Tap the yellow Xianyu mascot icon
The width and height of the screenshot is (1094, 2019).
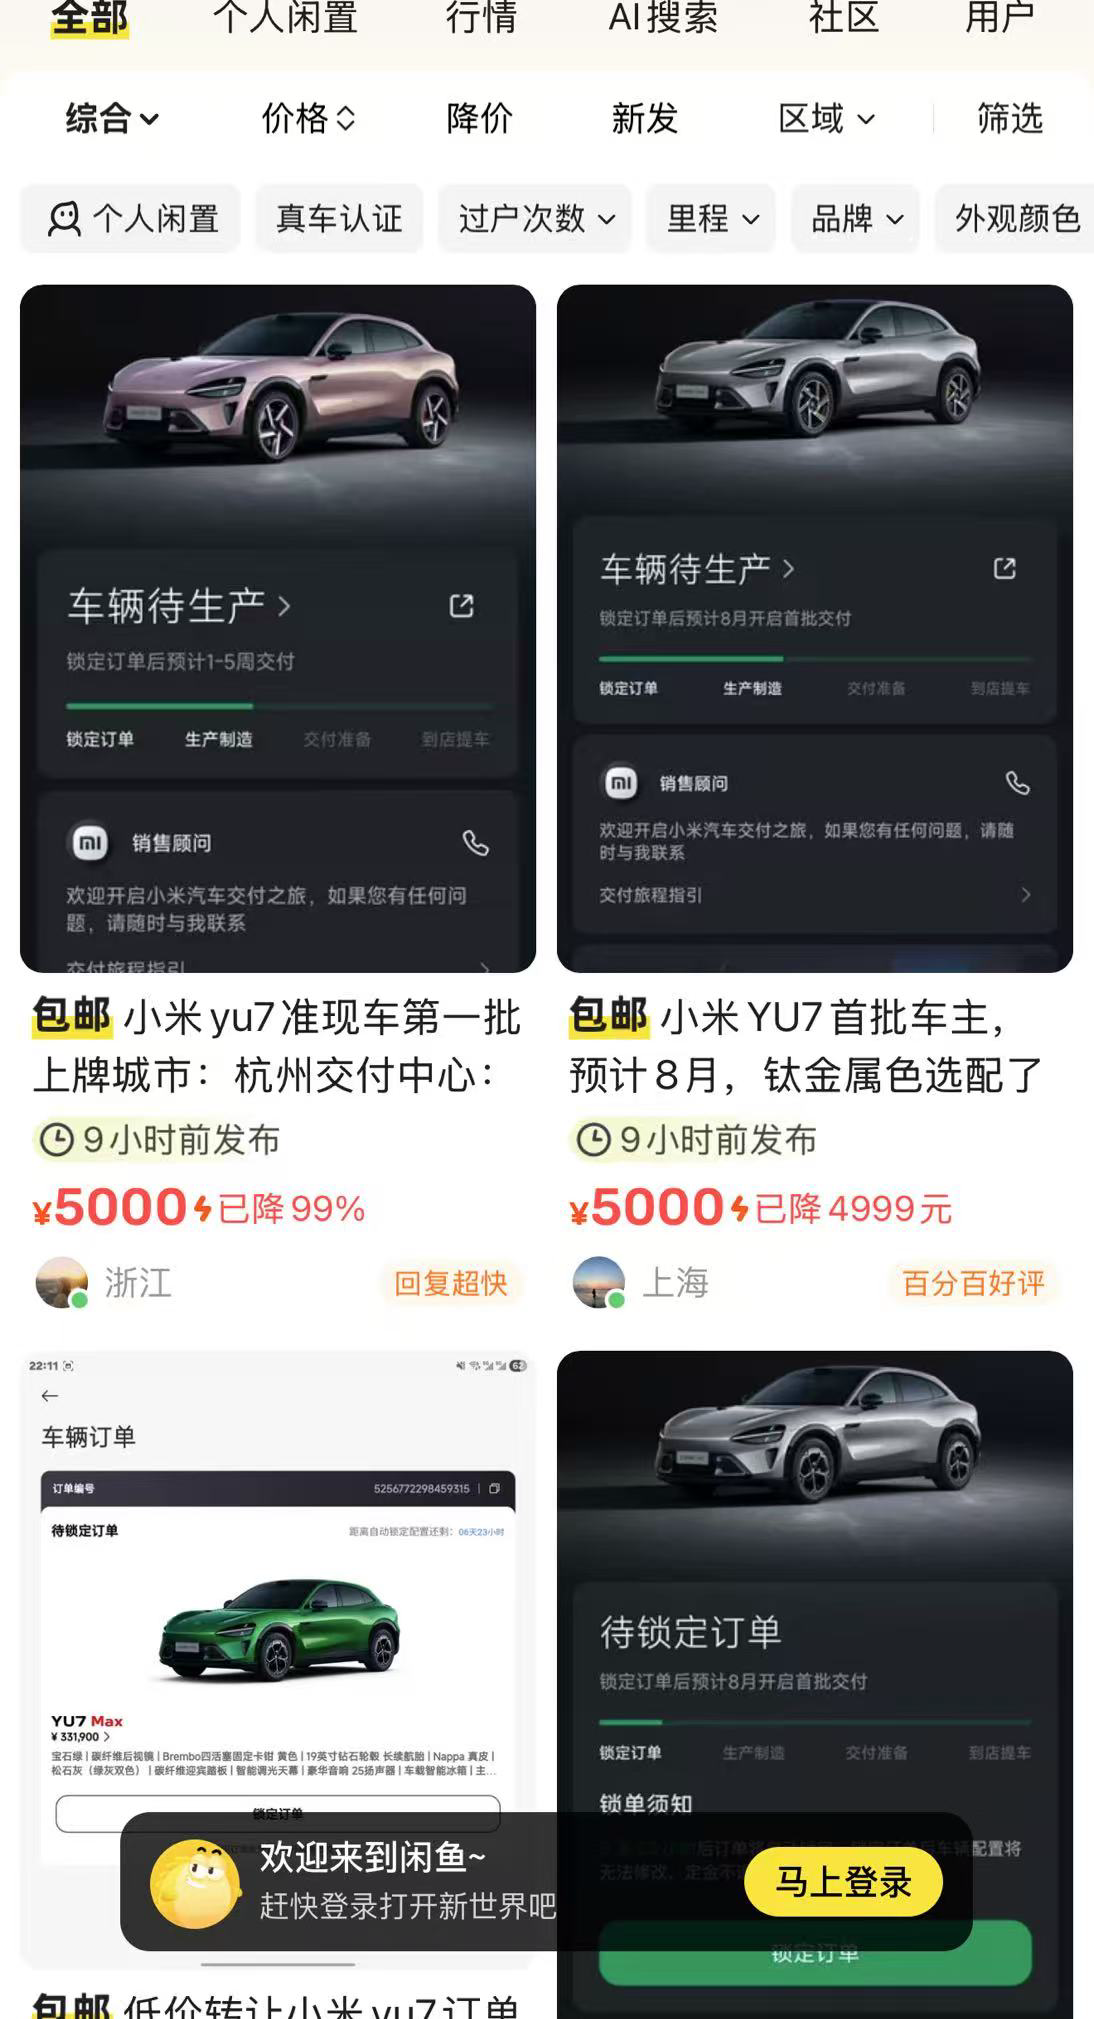coord(196,1884)
